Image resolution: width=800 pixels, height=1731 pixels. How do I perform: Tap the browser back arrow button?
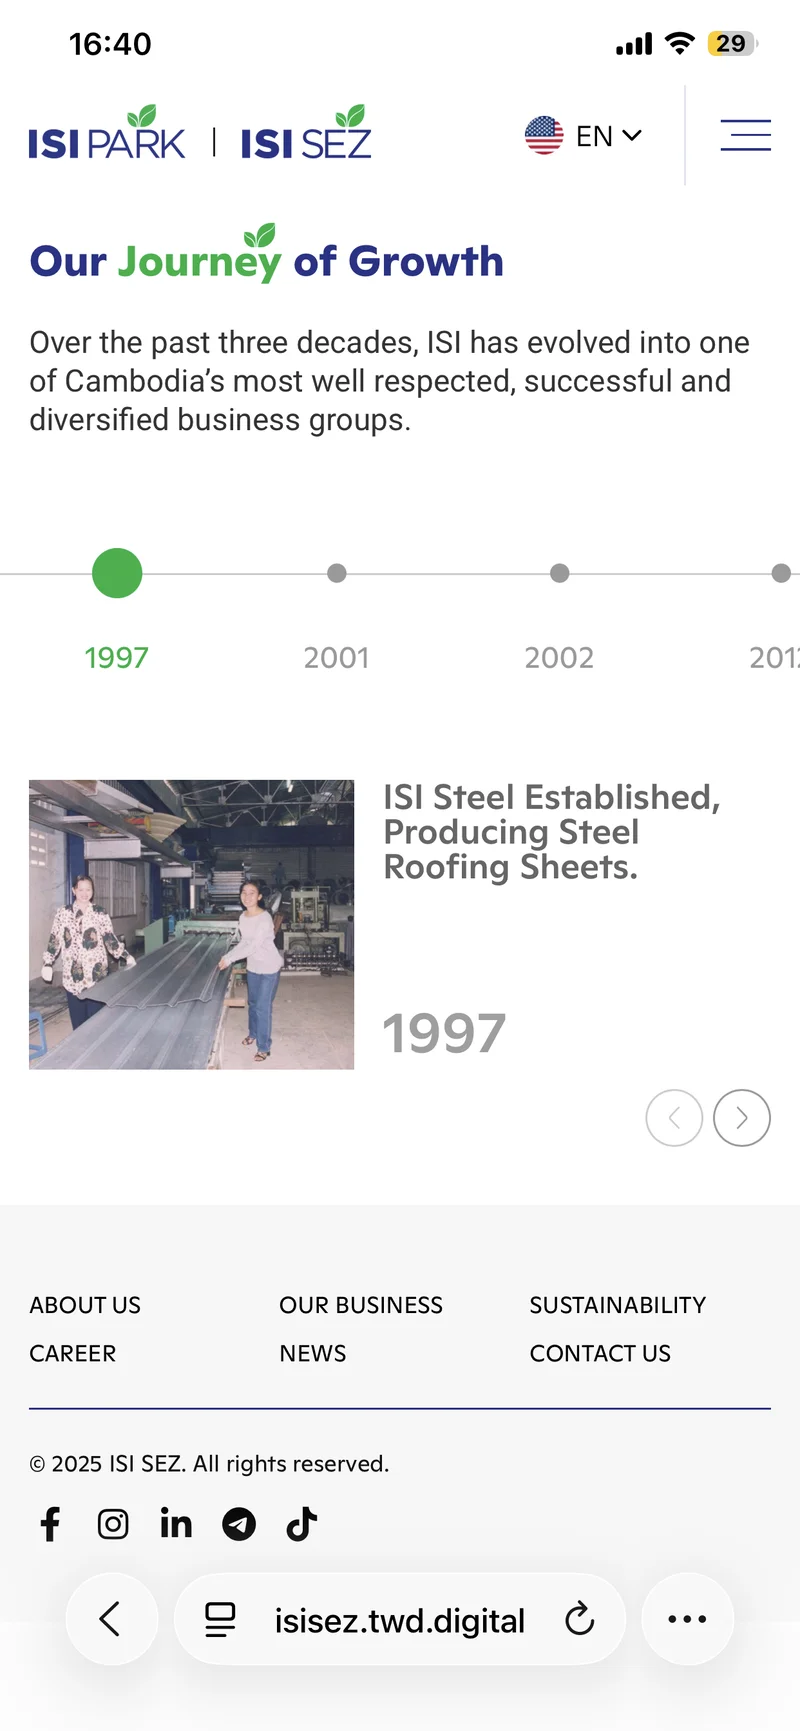pos(111,1618)
